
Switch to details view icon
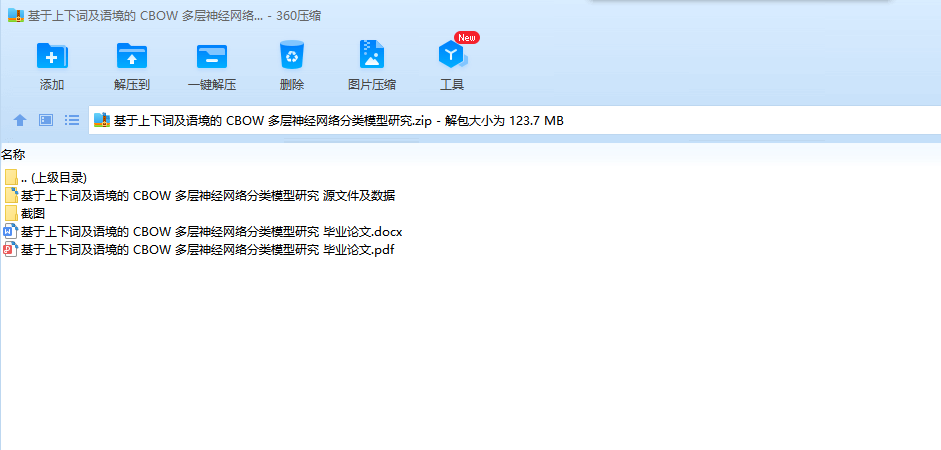[46, 120]
